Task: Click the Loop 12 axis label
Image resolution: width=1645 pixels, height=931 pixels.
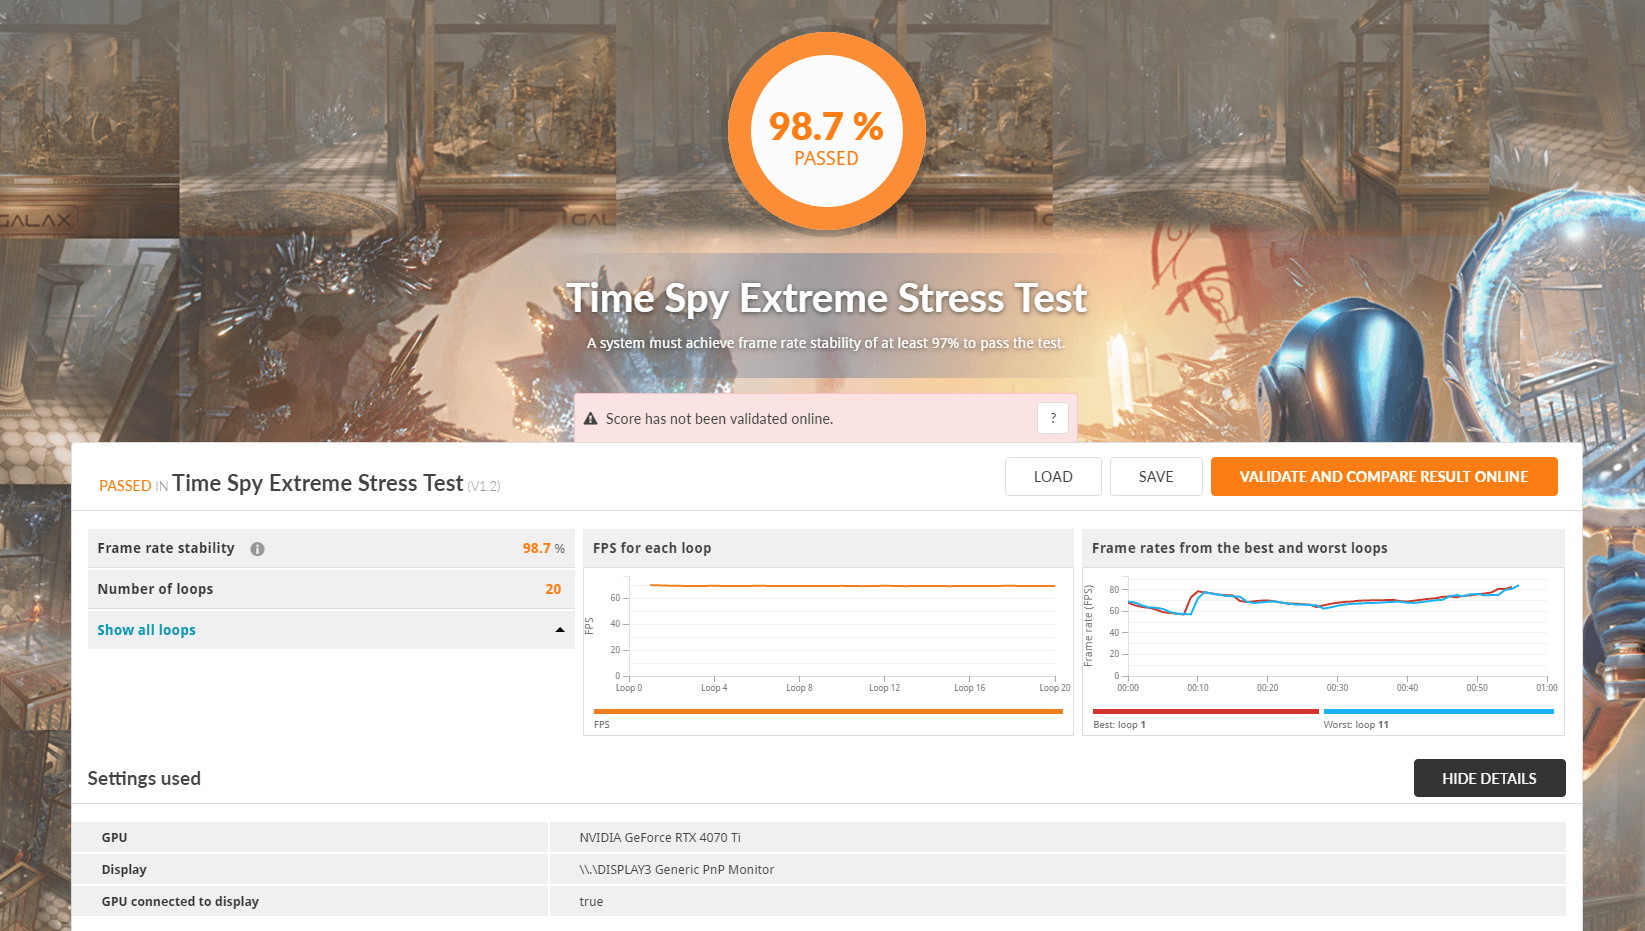Action: 884,688
